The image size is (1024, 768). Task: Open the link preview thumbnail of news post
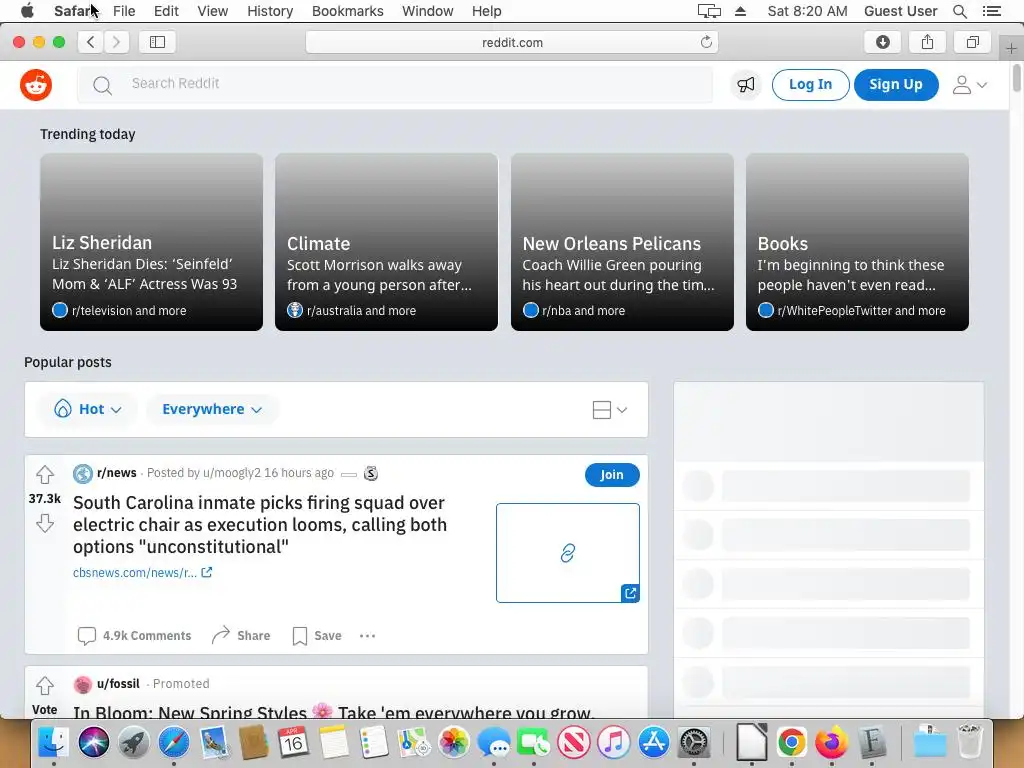click(x=568, y=552)
